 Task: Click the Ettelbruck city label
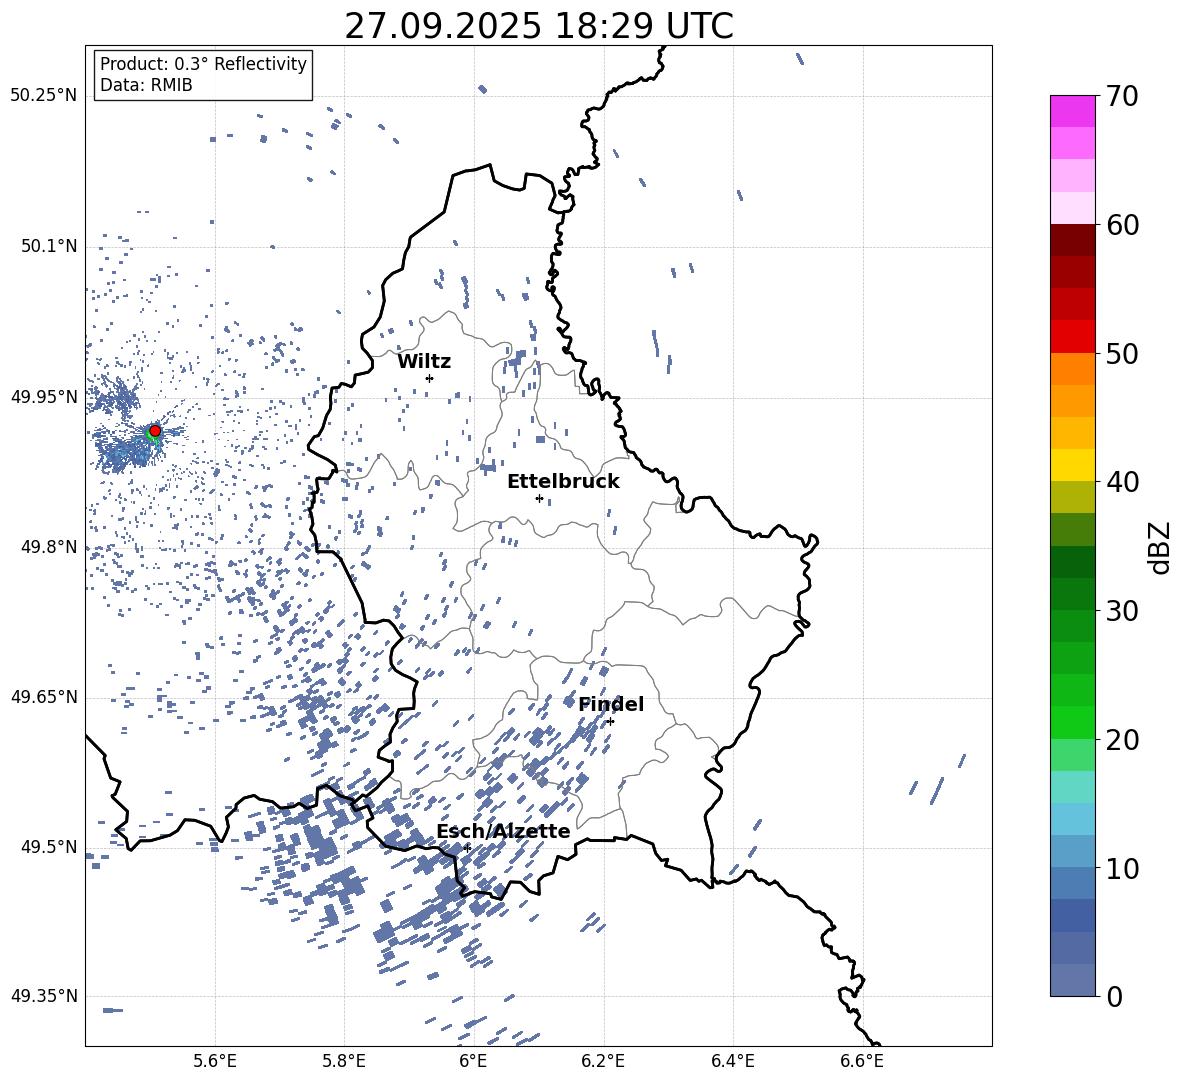click(x=563, y=482)
